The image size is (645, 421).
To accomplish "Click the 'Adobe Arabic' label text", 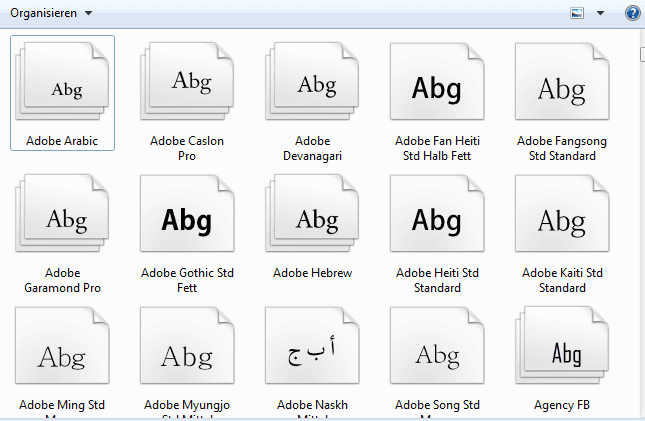I will click(62, 141).
